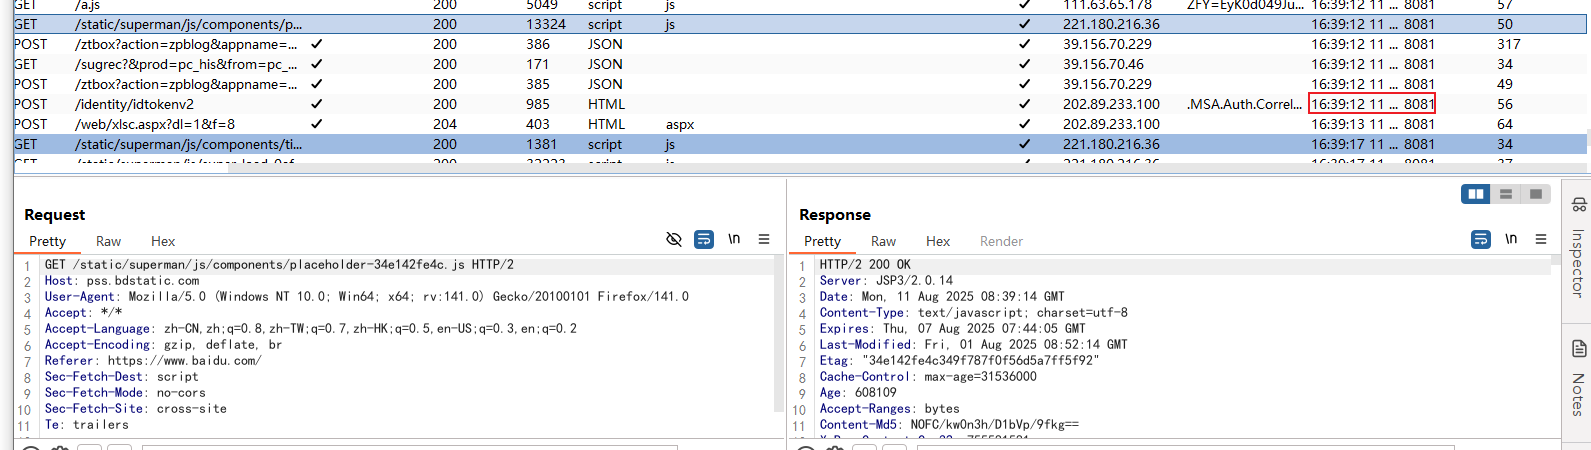Click the Sec-Fetch-Site: cross-site line
Screen dimensions: 1591x450
(135, 409)
